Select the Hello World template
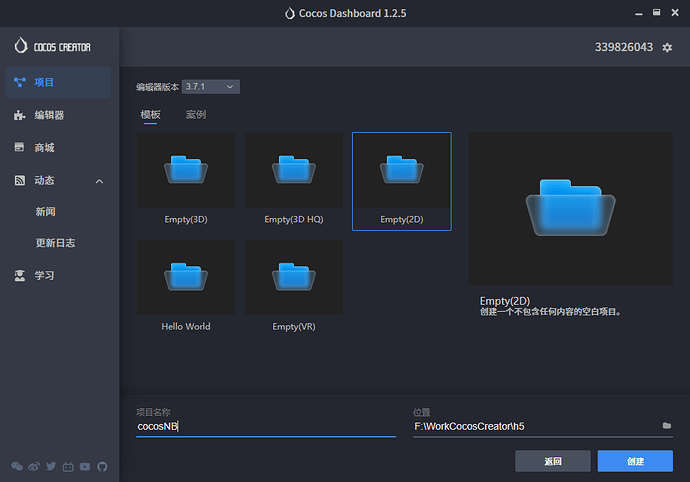Screen dimensions: 690x482 (186, 288)
